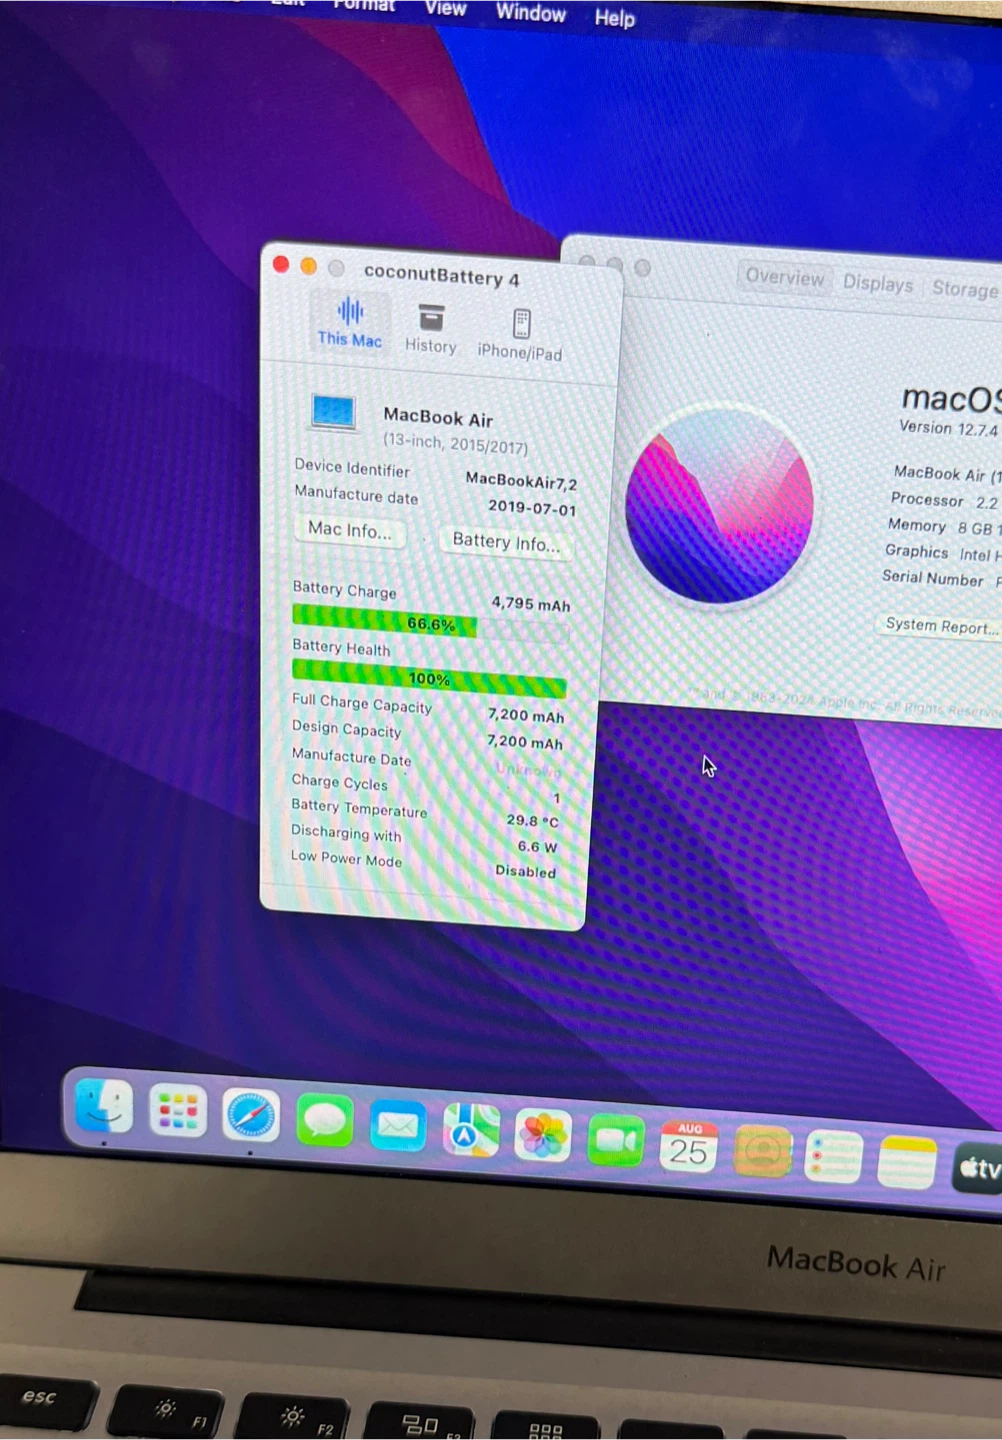Launch Maps from the Dock
The width and height of the screenshot is (1002, 1440).
click(471, 1131)
